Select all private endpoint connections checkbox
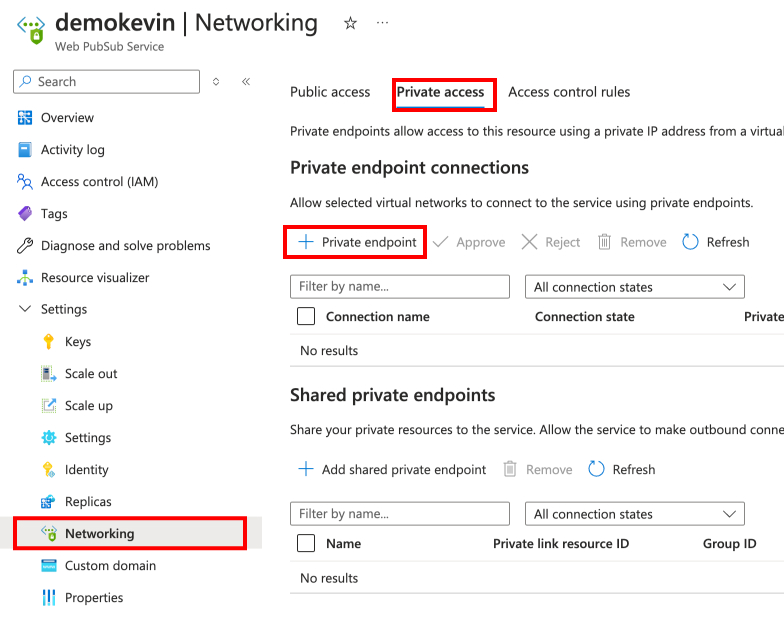The width and height of the screenshot is (784, 621). click(x=306, y=317)
